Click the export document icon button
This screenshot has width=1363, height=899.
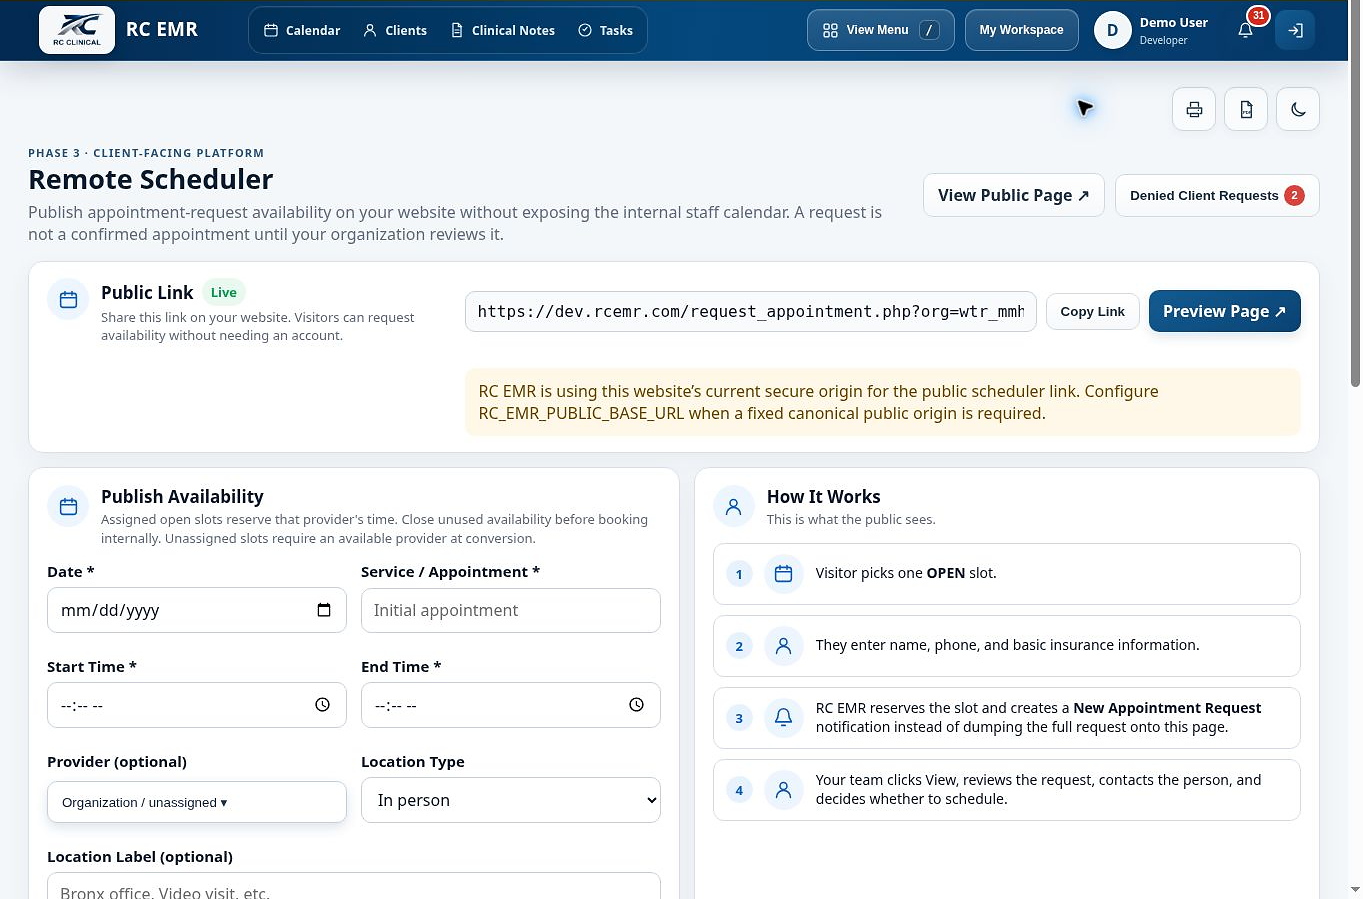[1246, 109]
